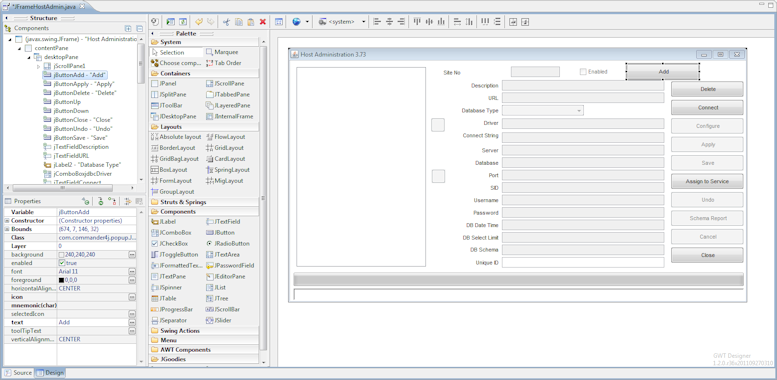Pick JTree from the palette
The width and height of the screenshot is (777, 380).
coord(217,298)
